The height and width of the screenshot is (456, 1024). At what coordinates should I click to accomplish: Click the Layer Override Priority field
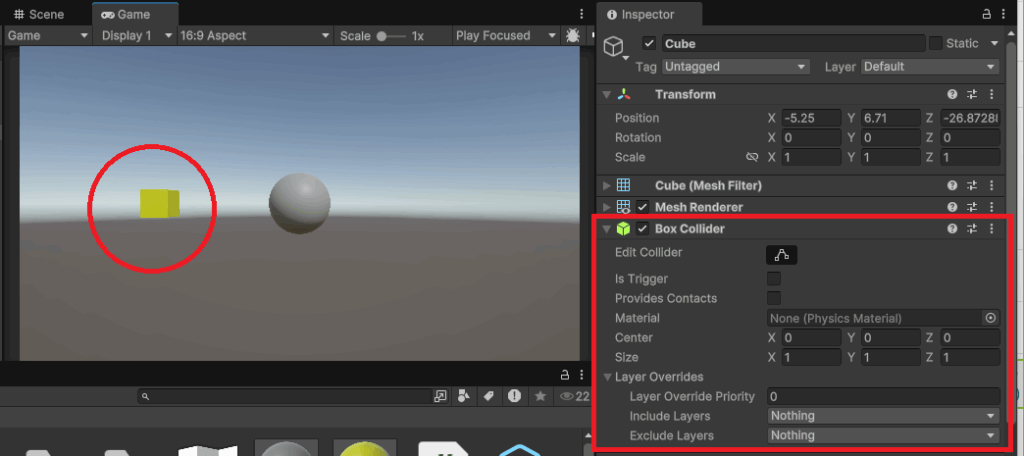pyautogui.click(x=884, y=397)
